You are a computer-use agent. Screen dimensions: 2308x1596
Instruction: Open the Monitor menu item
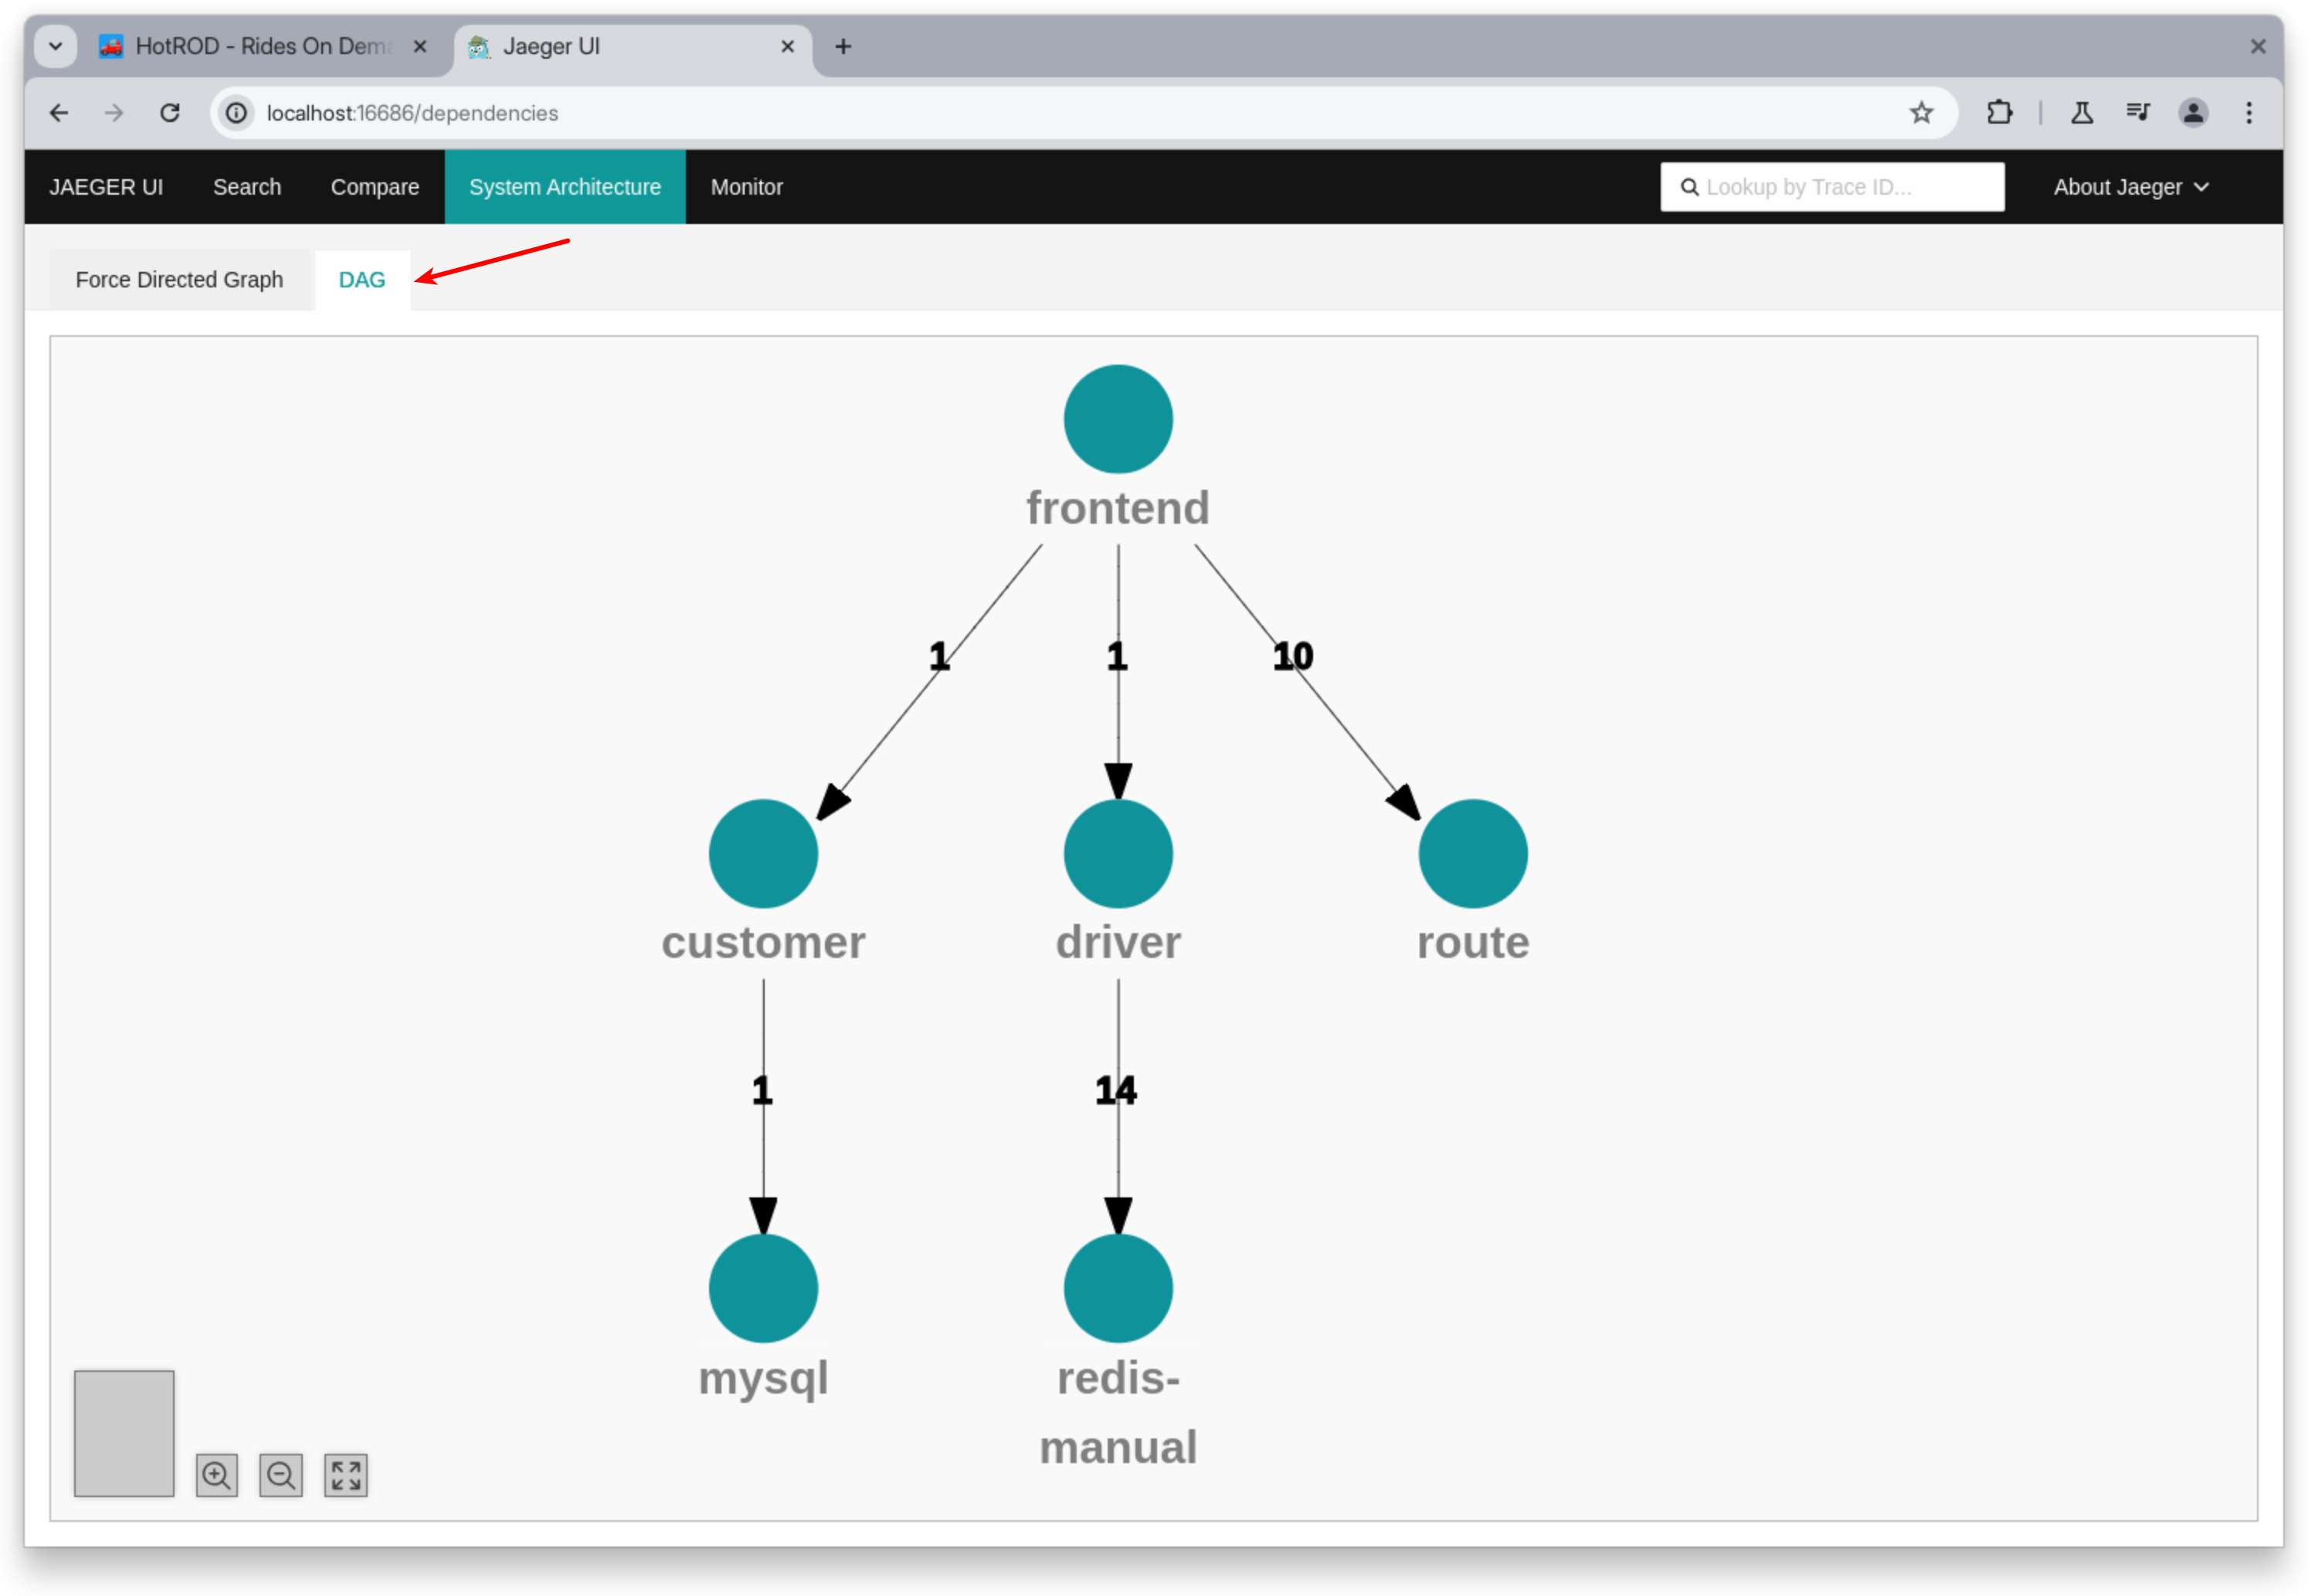click(x=746, y=187)
